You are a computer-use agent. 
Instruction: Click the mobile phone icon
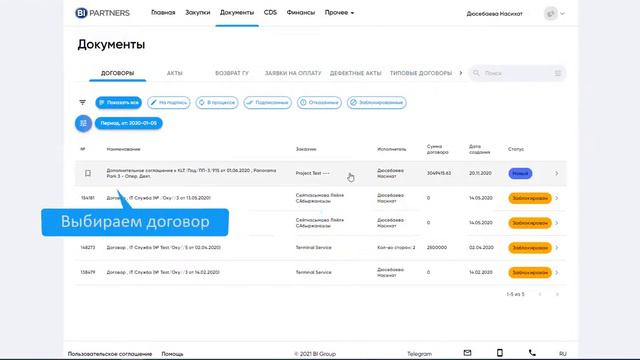[500, 353]
